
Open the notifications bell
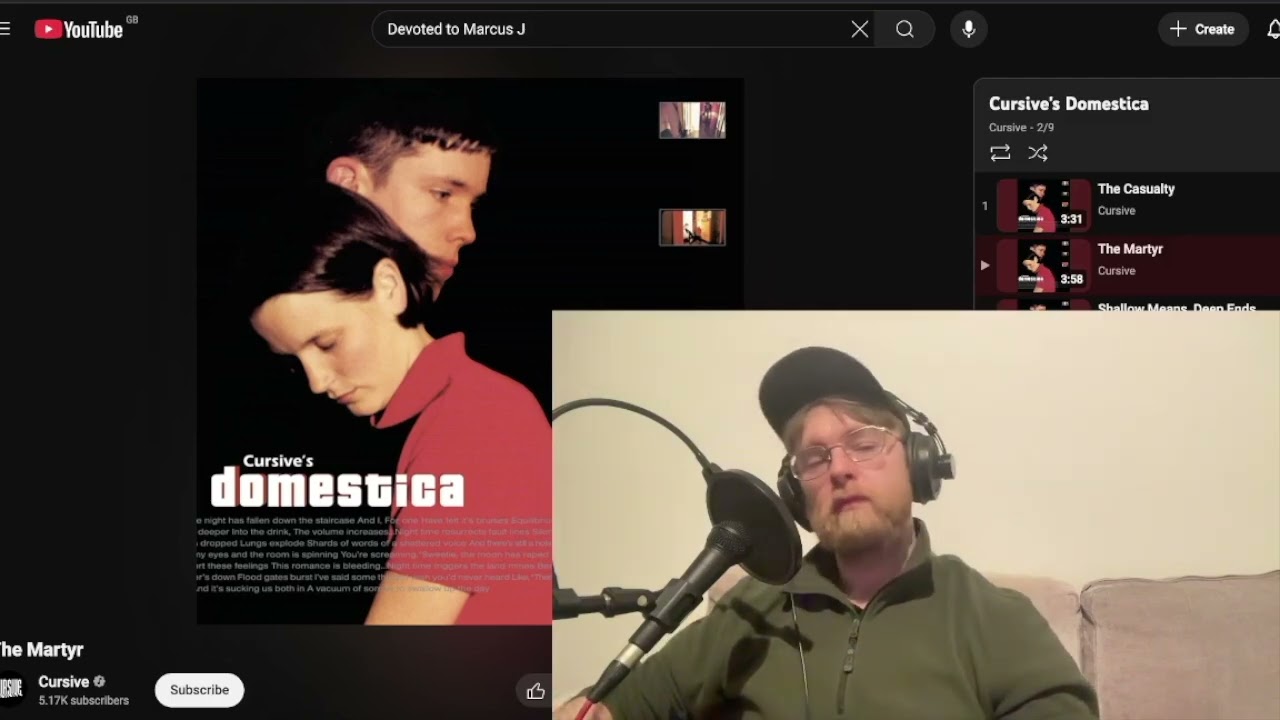point(1273,29)
